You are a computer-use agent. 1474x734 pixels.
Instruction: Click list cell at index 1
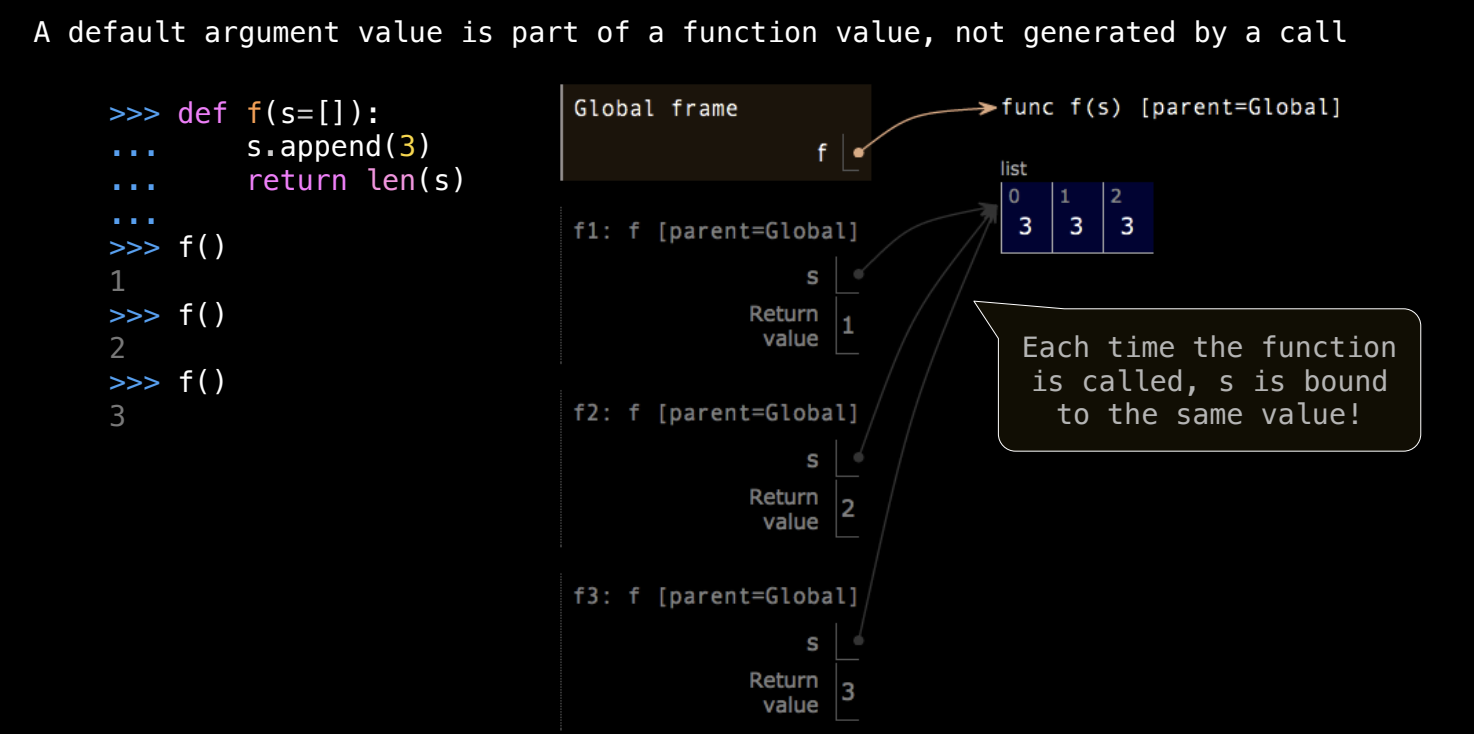coord(1077,217)
